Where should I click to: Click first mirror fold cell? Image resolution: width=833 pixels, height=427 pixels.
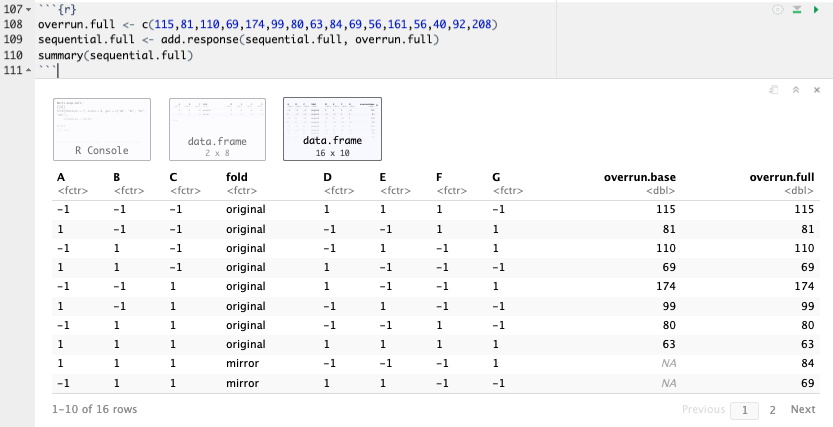tap(242, 363)
